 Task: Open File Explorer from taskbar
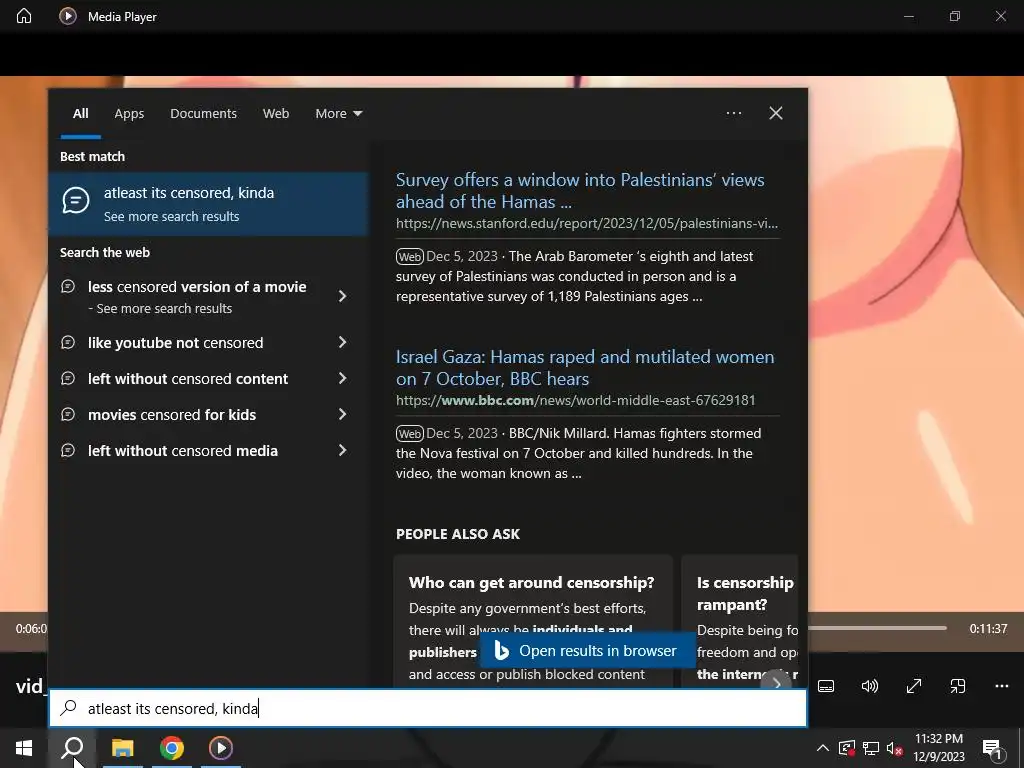pos(122,748)
